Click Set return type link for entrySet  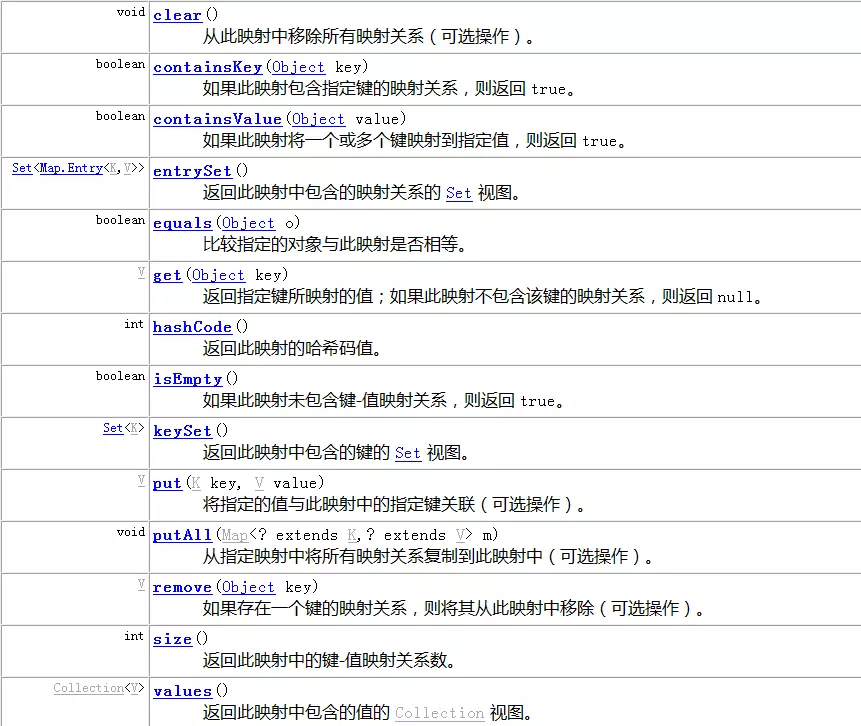point(22,168)
